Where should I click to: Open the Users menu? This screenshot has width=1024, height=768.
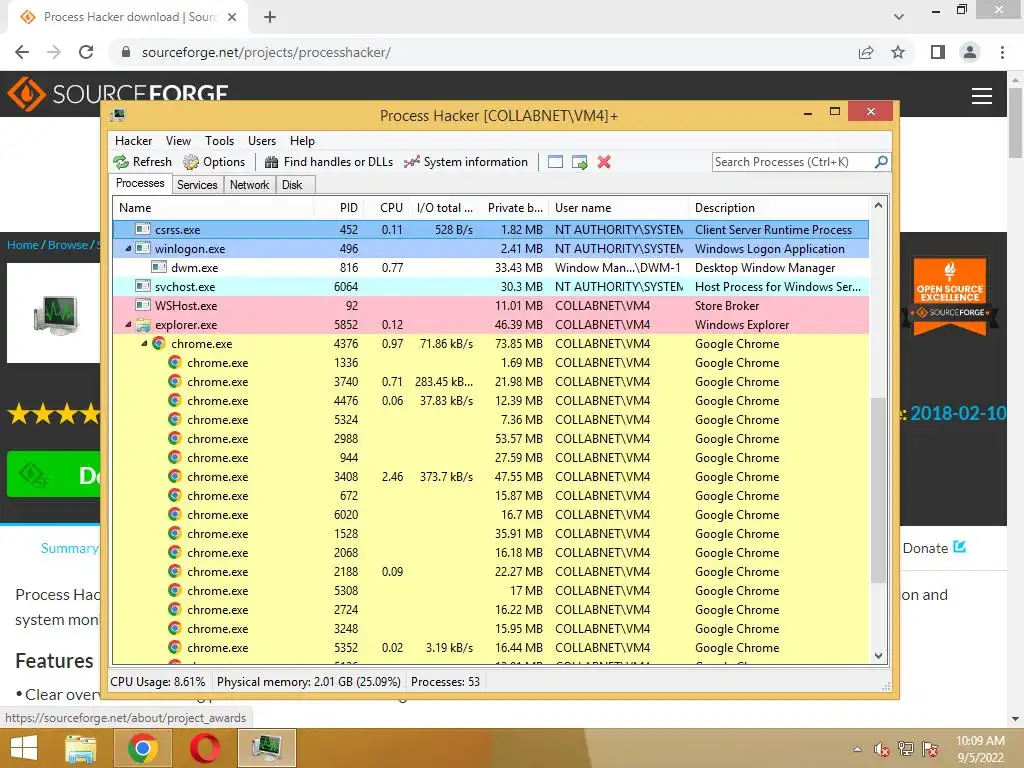tap(262, 140)
